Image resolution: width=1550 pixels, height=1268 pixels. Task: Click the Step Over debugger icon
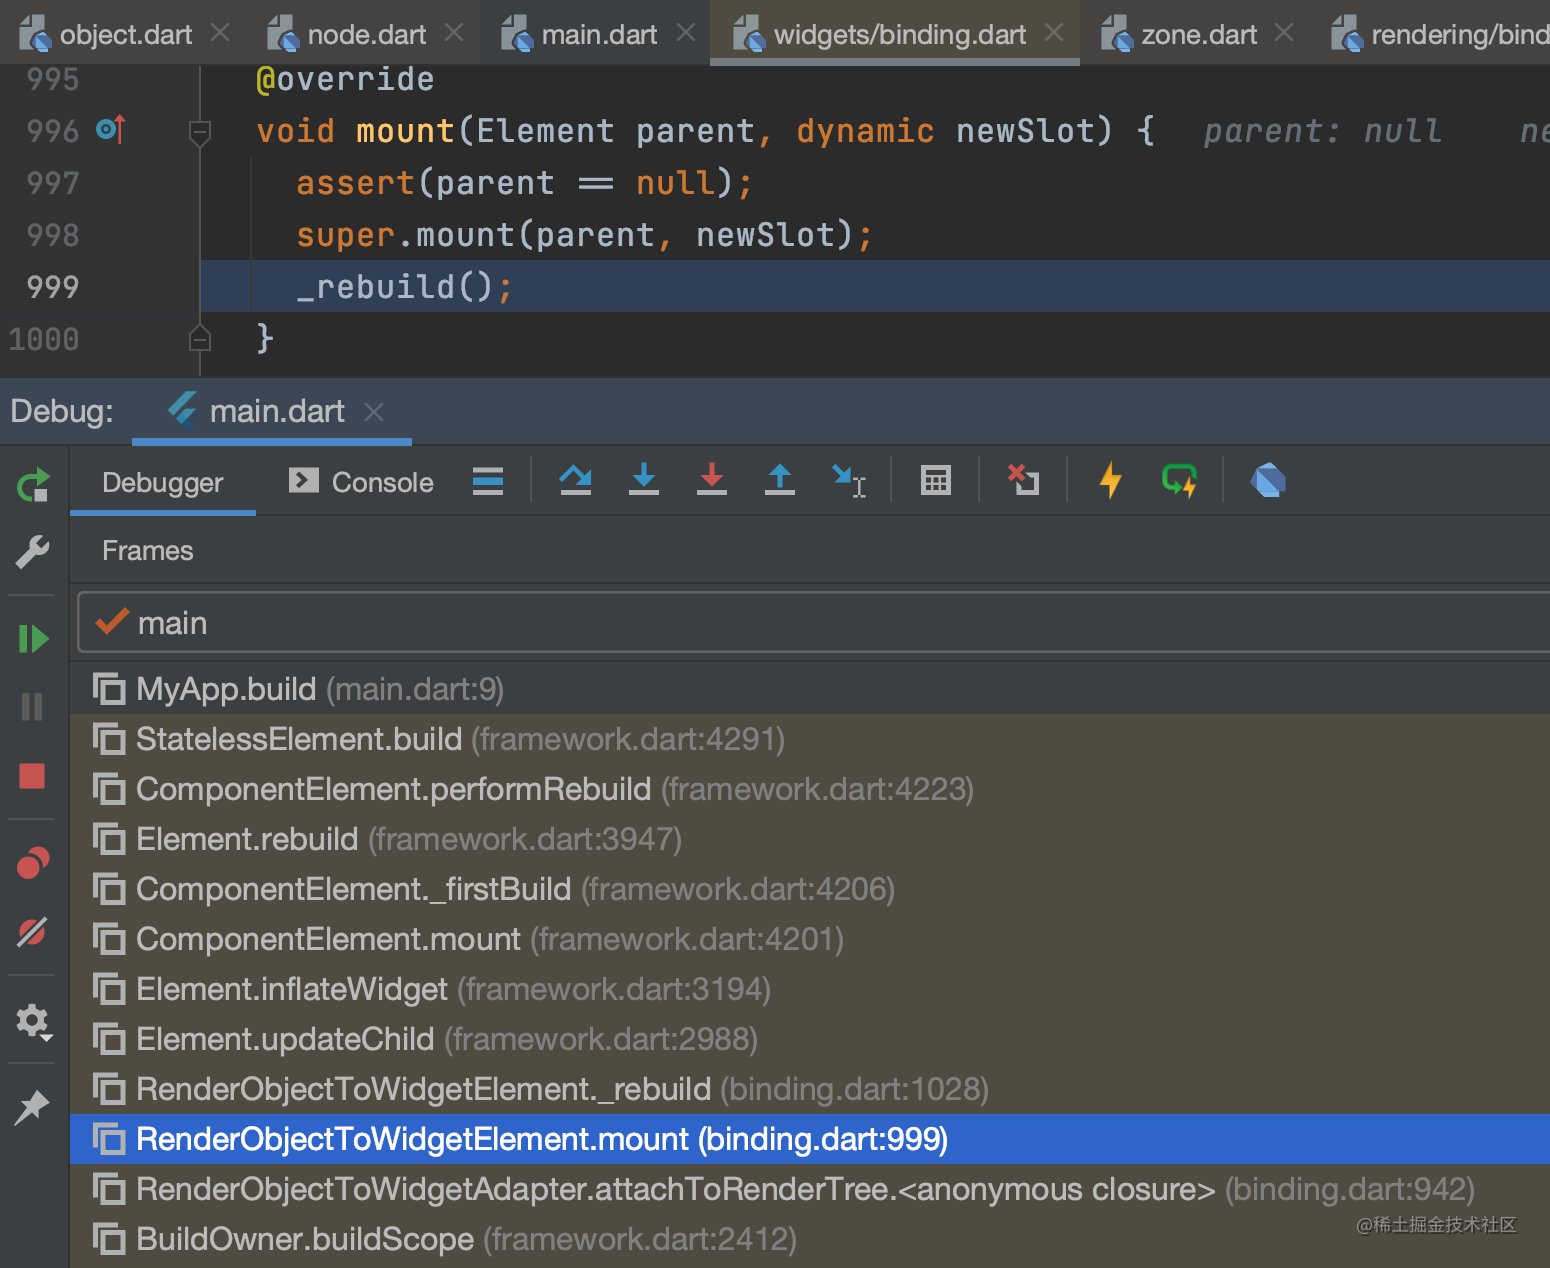[x=575, y=481]
